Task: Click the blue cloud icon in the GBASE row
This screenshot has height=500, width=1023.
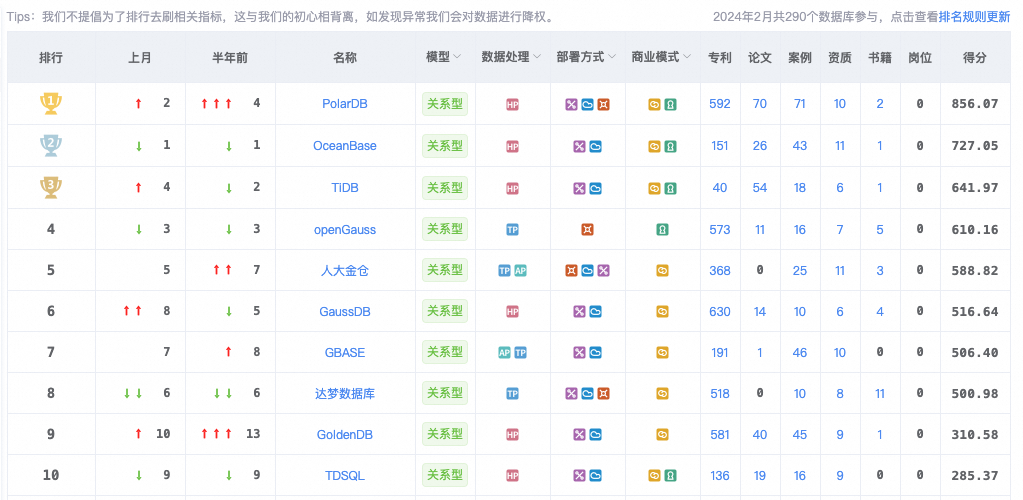Action: pos(596,353)
